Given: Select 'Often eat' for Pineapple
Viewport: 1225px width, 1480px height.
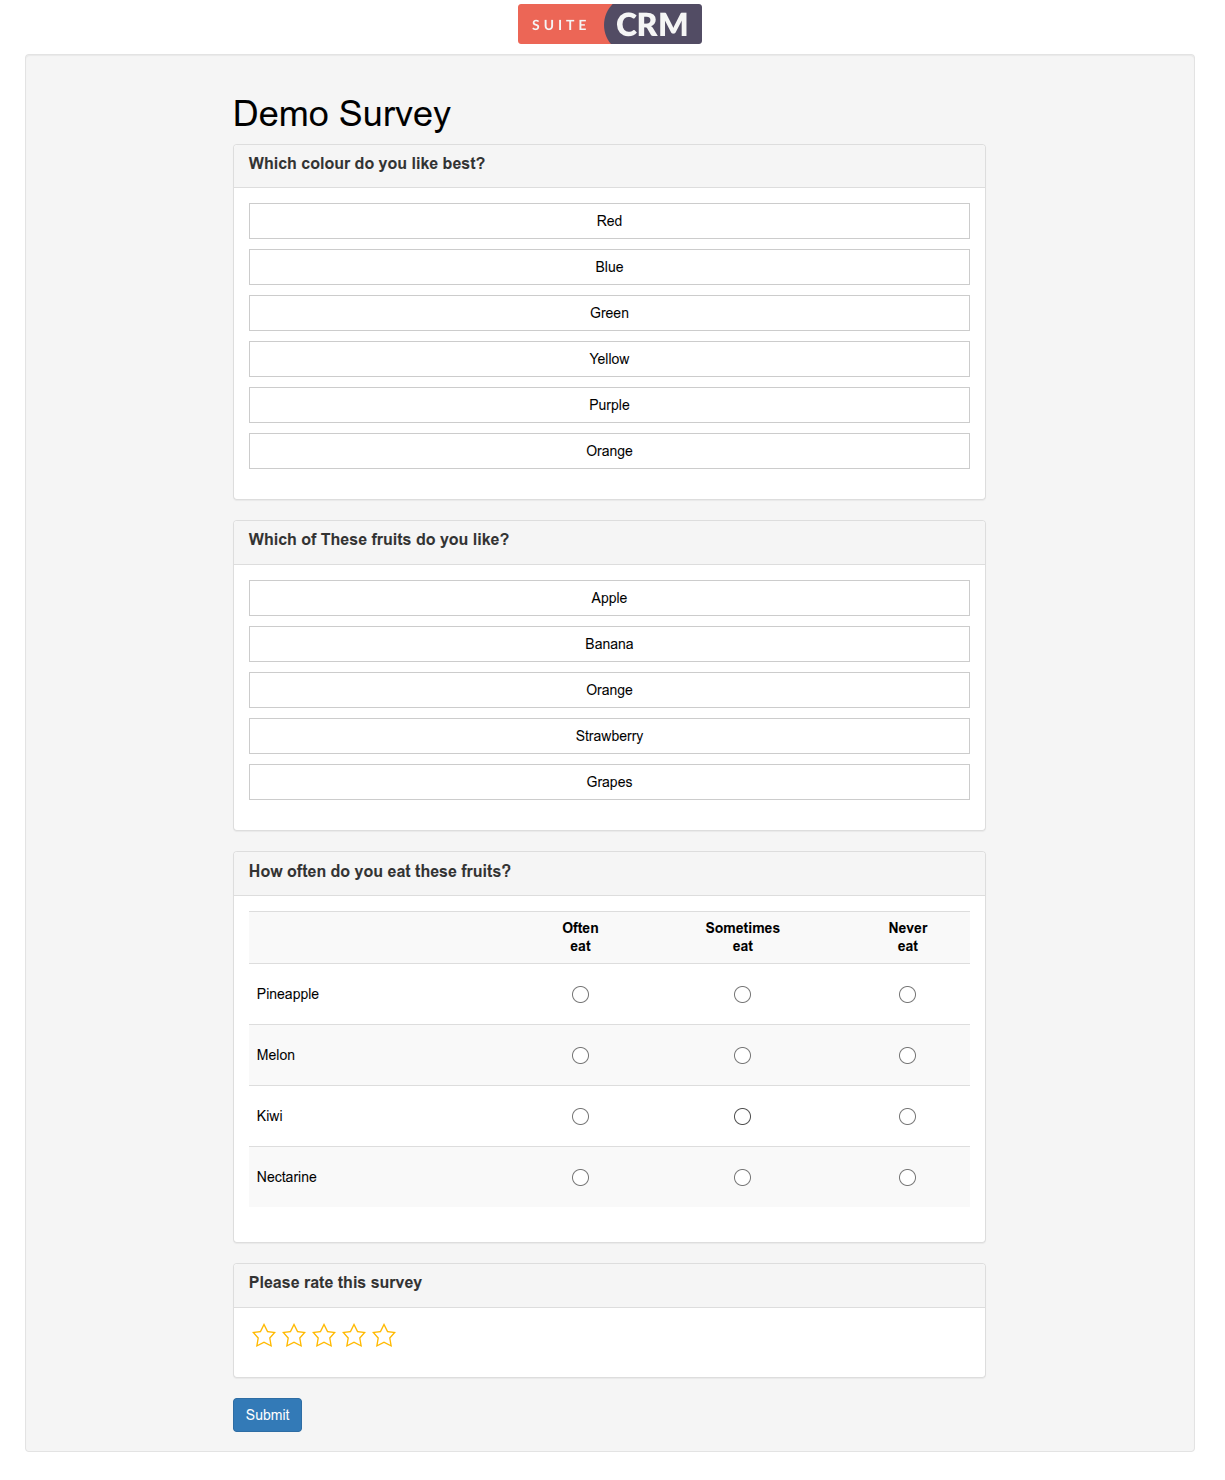Looking at the screenshot, I should point(580,994).
